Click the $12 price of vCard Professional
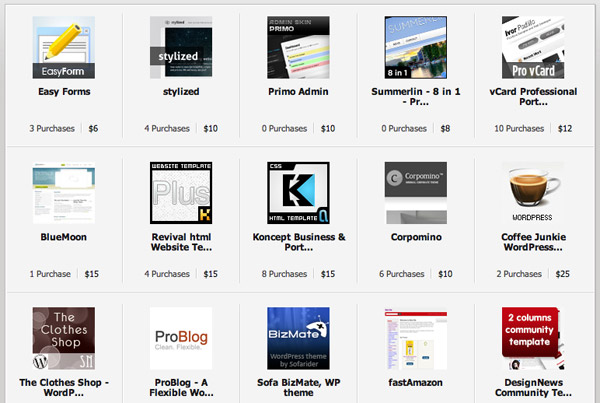Viewport: 600px width, 403px height. (x=565, y=129)
